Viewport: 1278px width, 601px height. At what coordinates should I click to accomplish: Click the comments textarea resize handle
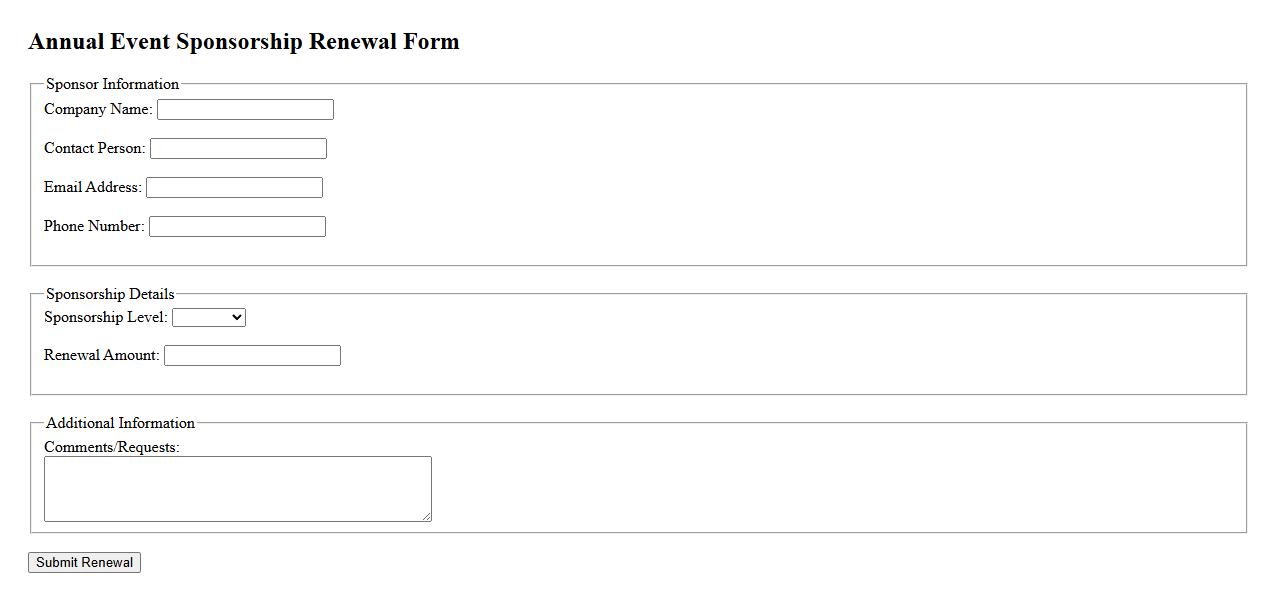click(x=427, y=517)
